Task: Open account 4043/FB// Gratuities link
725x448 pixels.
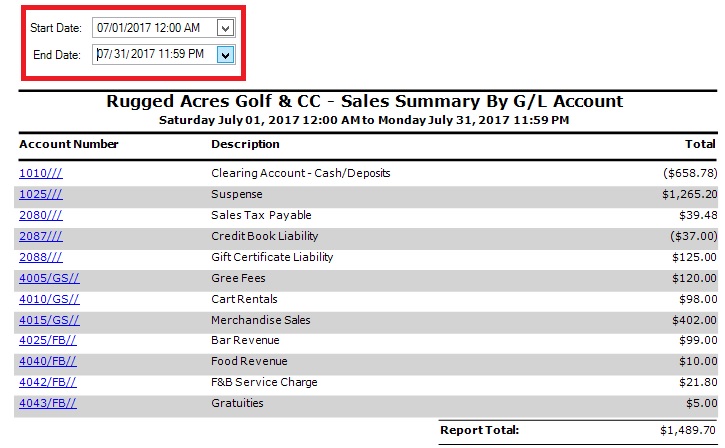Action: [x=47, y=403]
